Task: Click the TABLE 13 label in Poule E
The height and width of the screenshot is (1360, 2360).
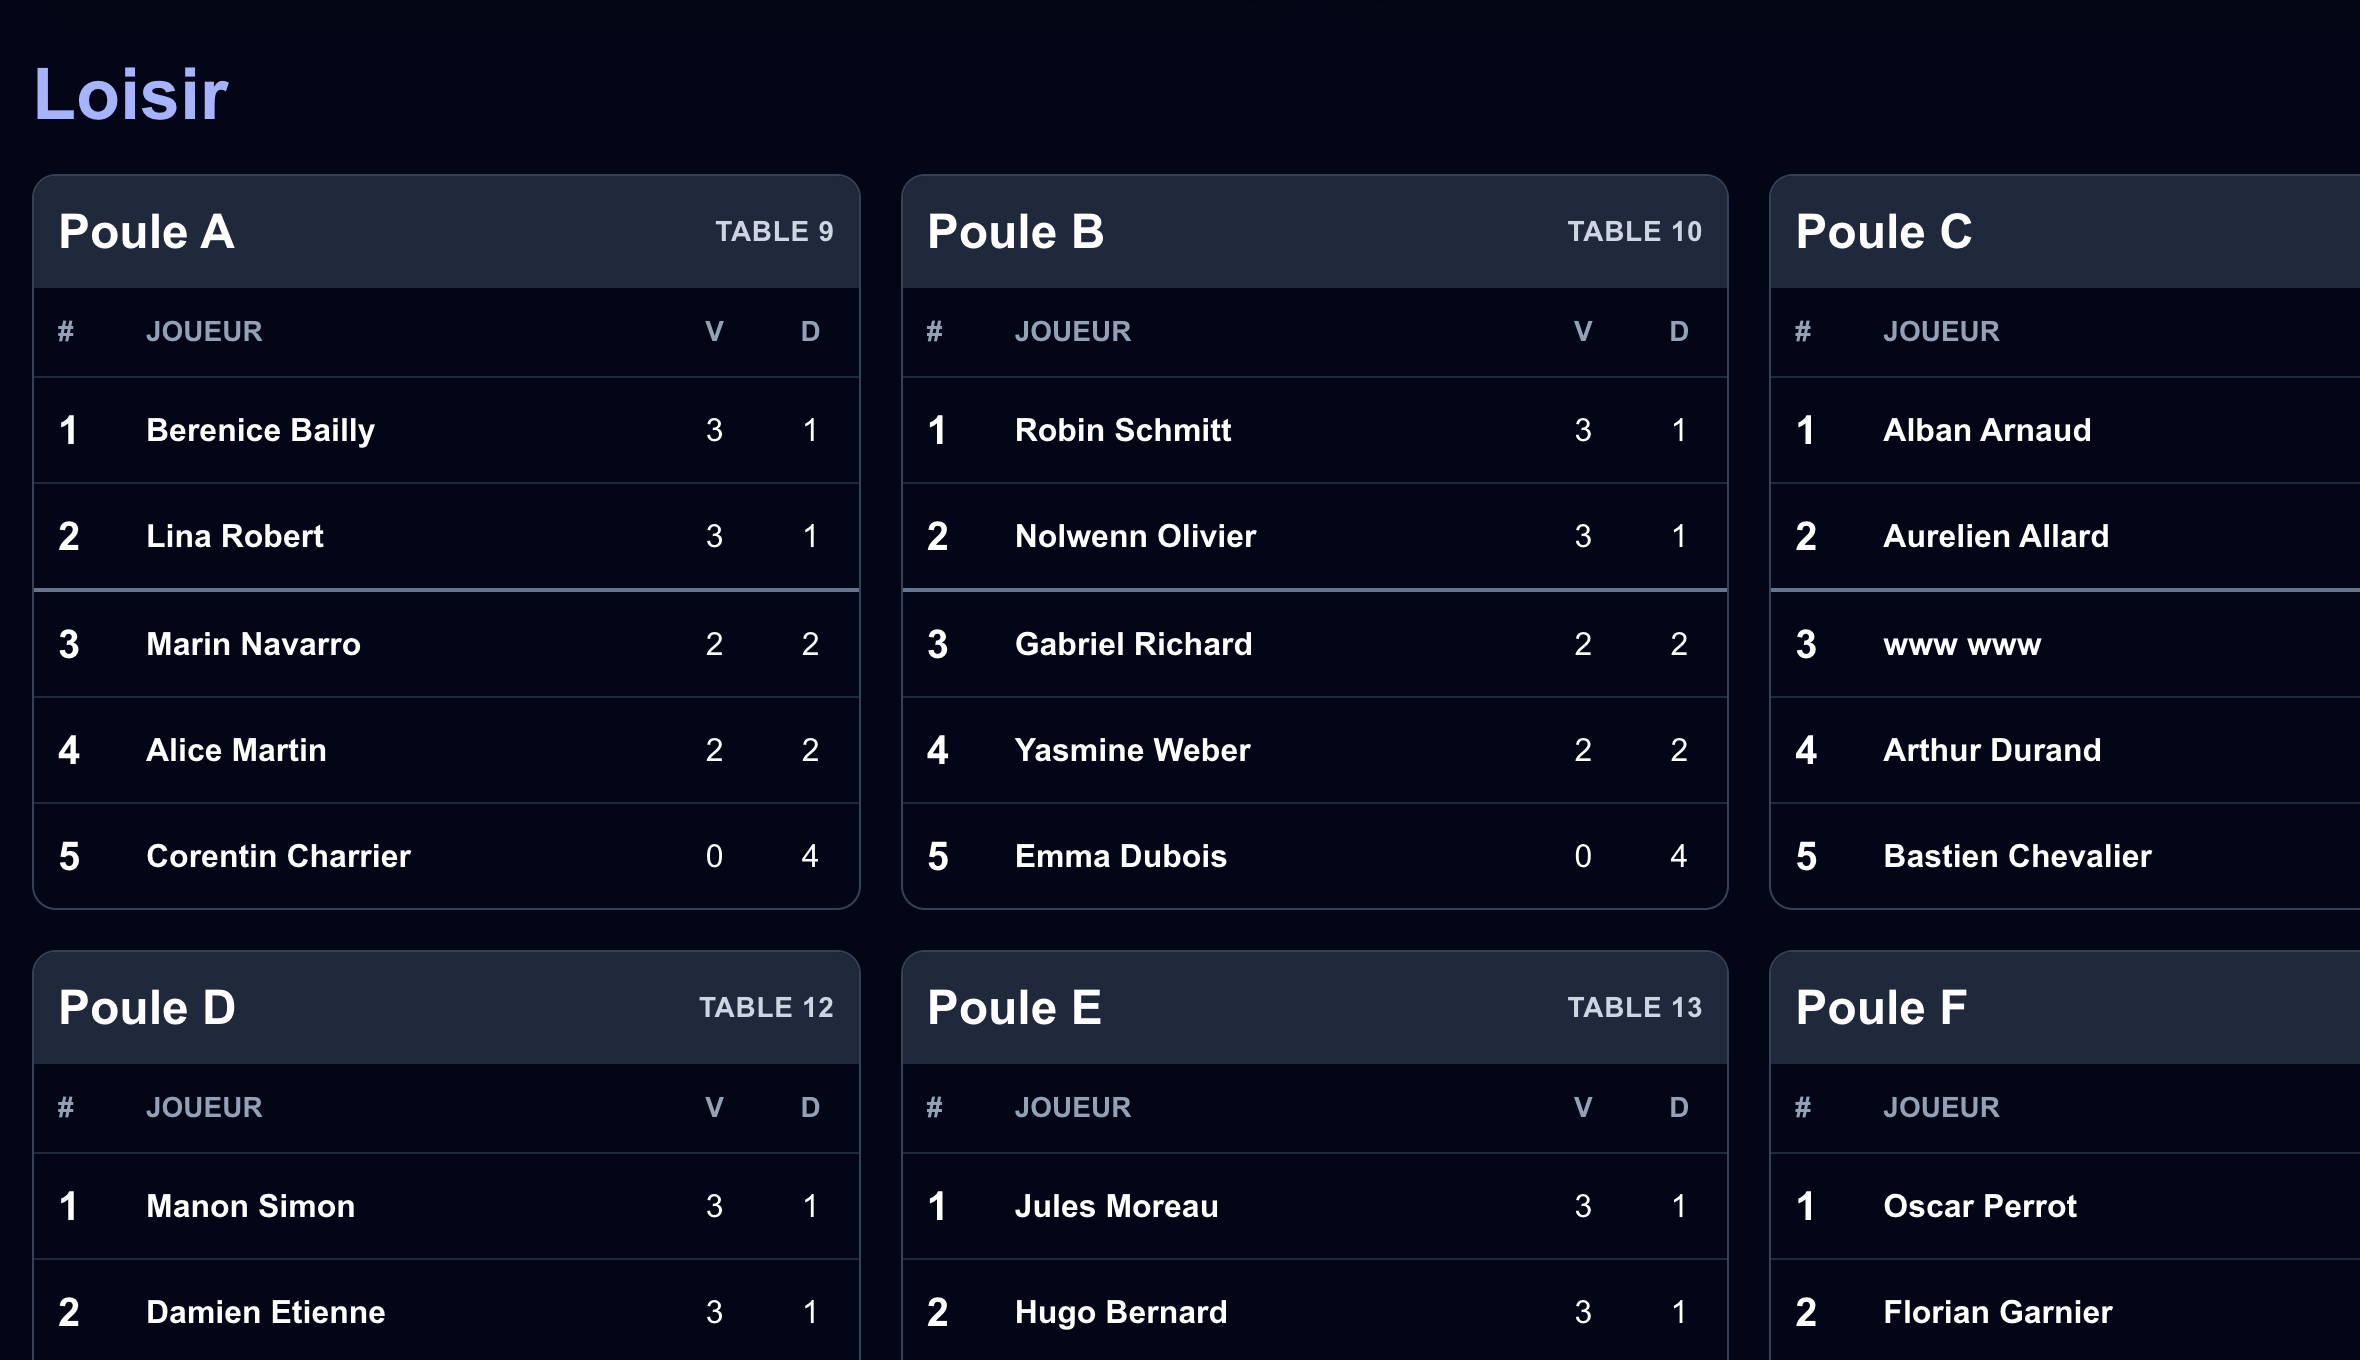Action: point(1634,1008)
